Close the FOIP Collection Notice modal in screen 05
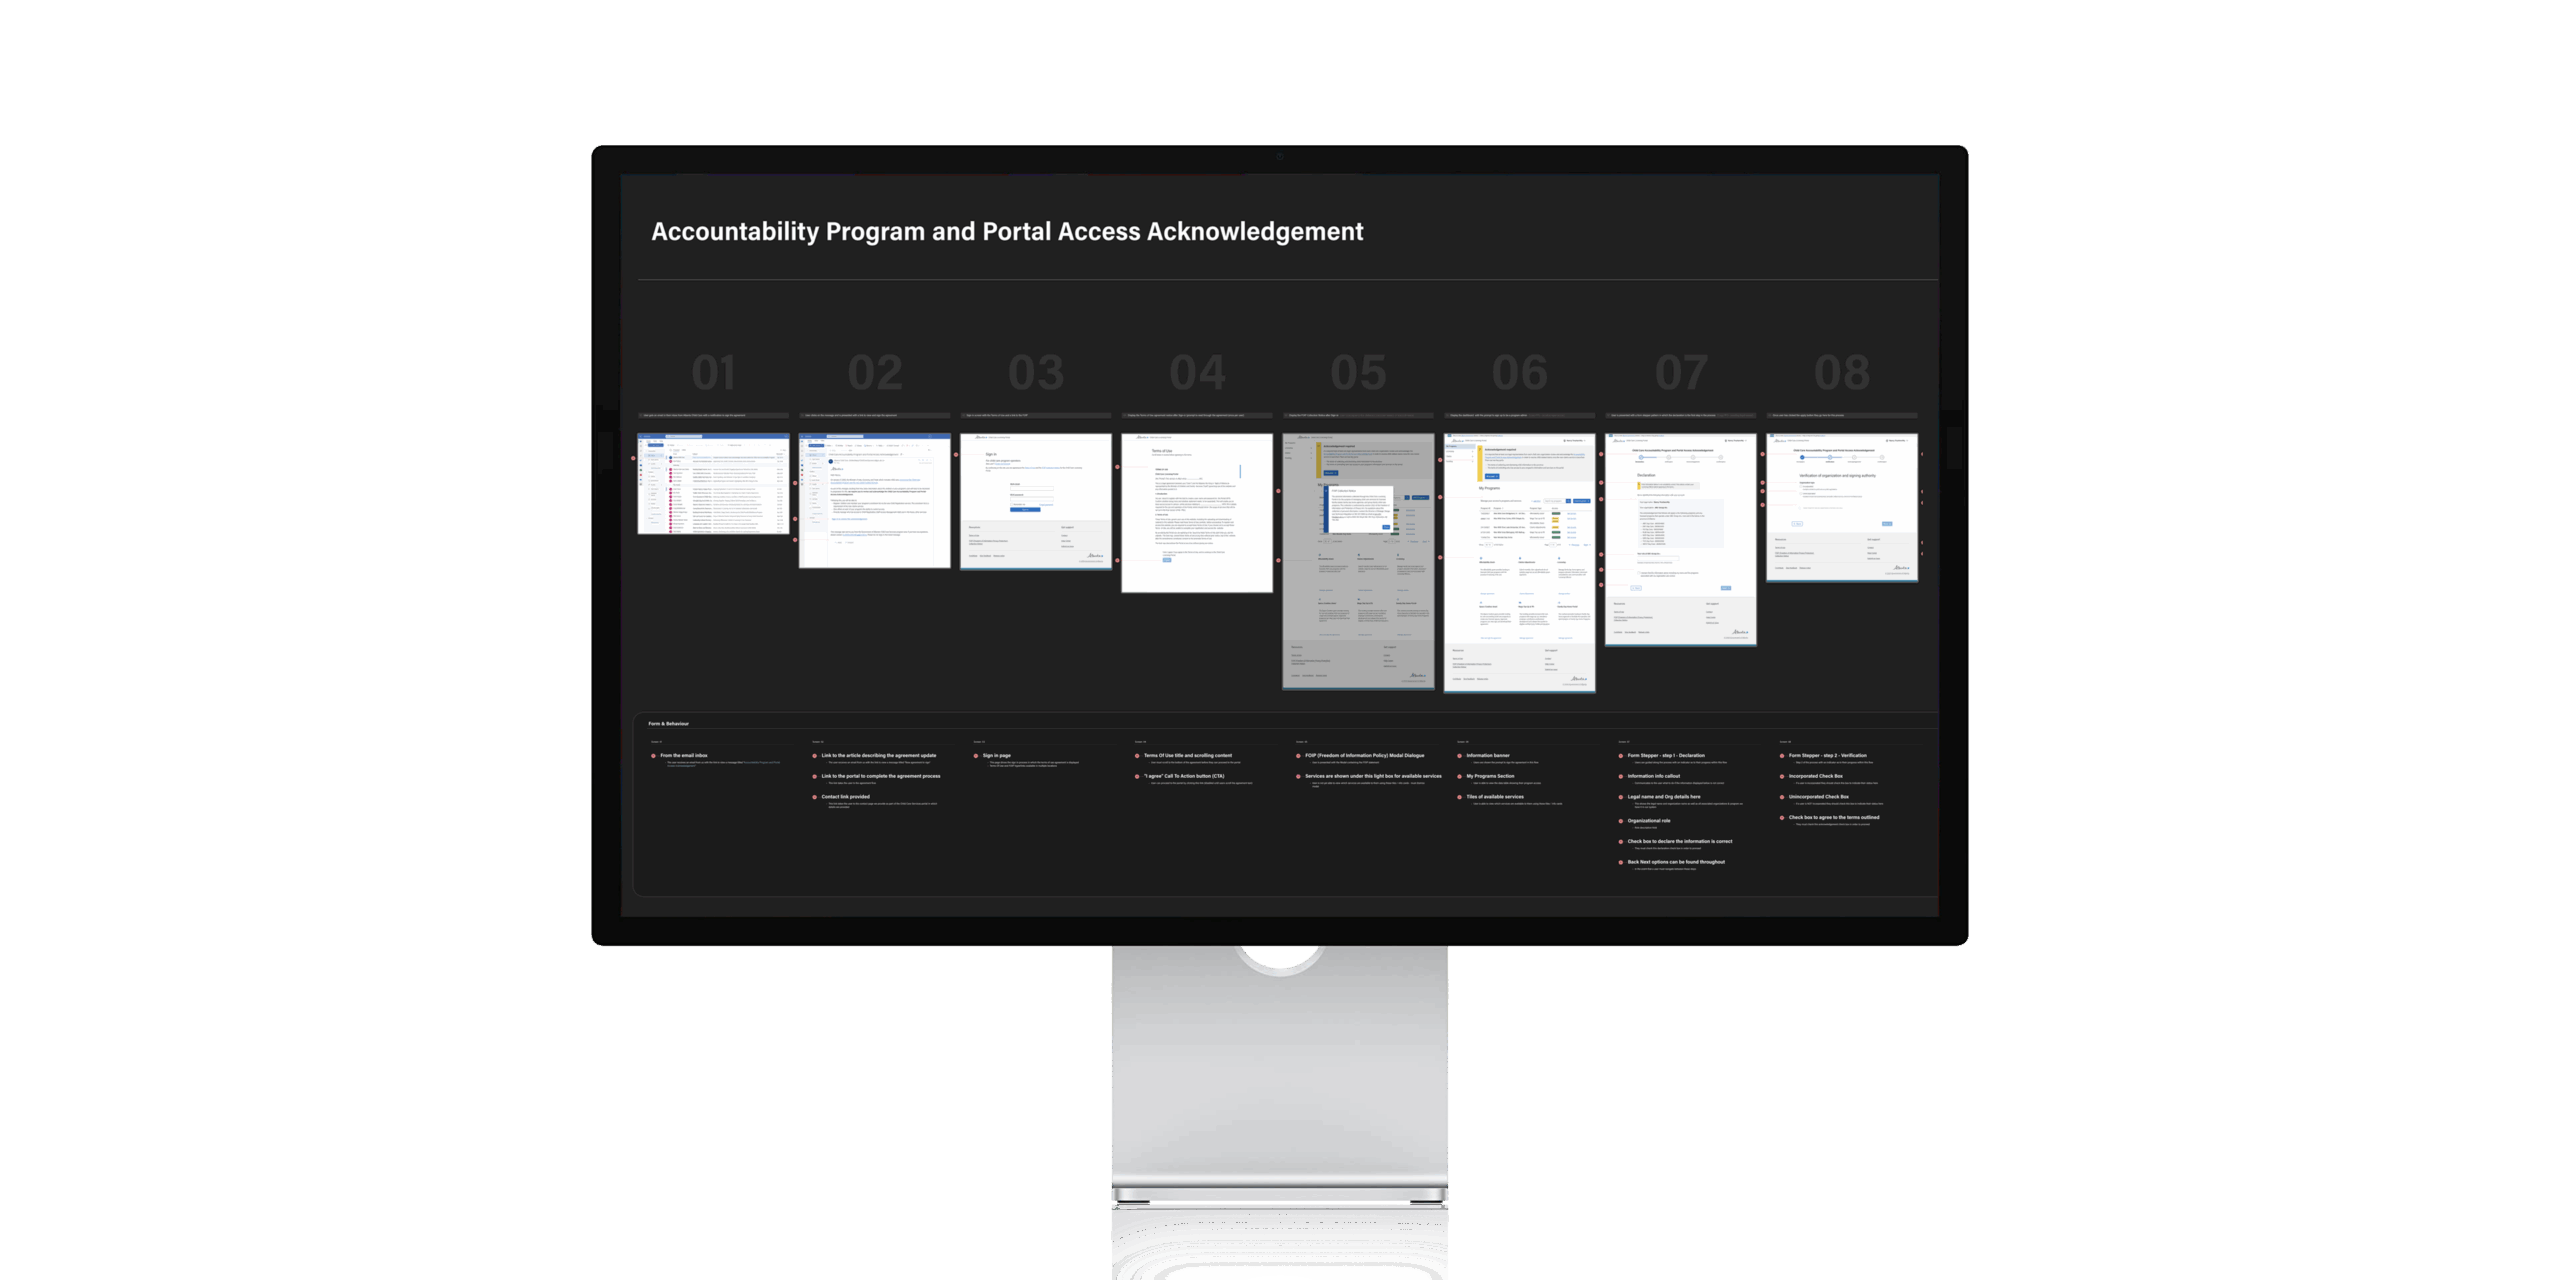Viewport: 2560px width, 1280px height. (1386, 527)
